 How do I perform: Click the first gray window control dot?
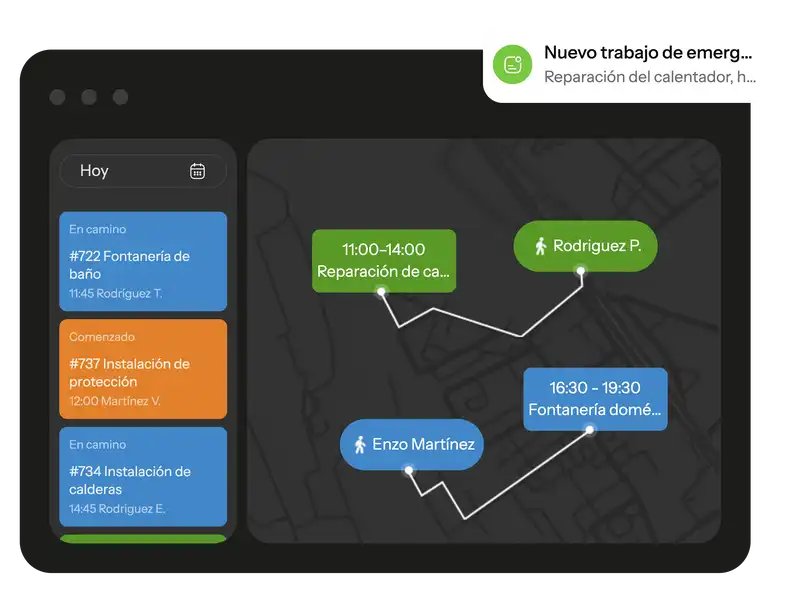point(58,97)
